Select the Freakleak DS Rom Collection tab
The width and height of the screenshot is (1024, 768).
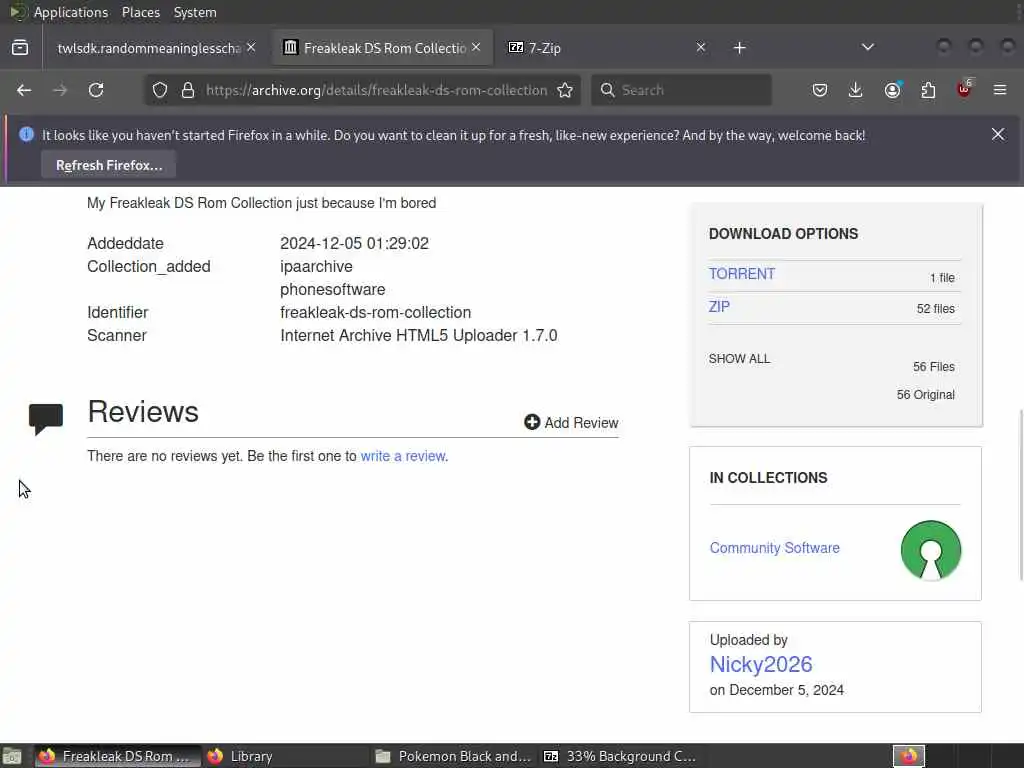coord(382,48)
